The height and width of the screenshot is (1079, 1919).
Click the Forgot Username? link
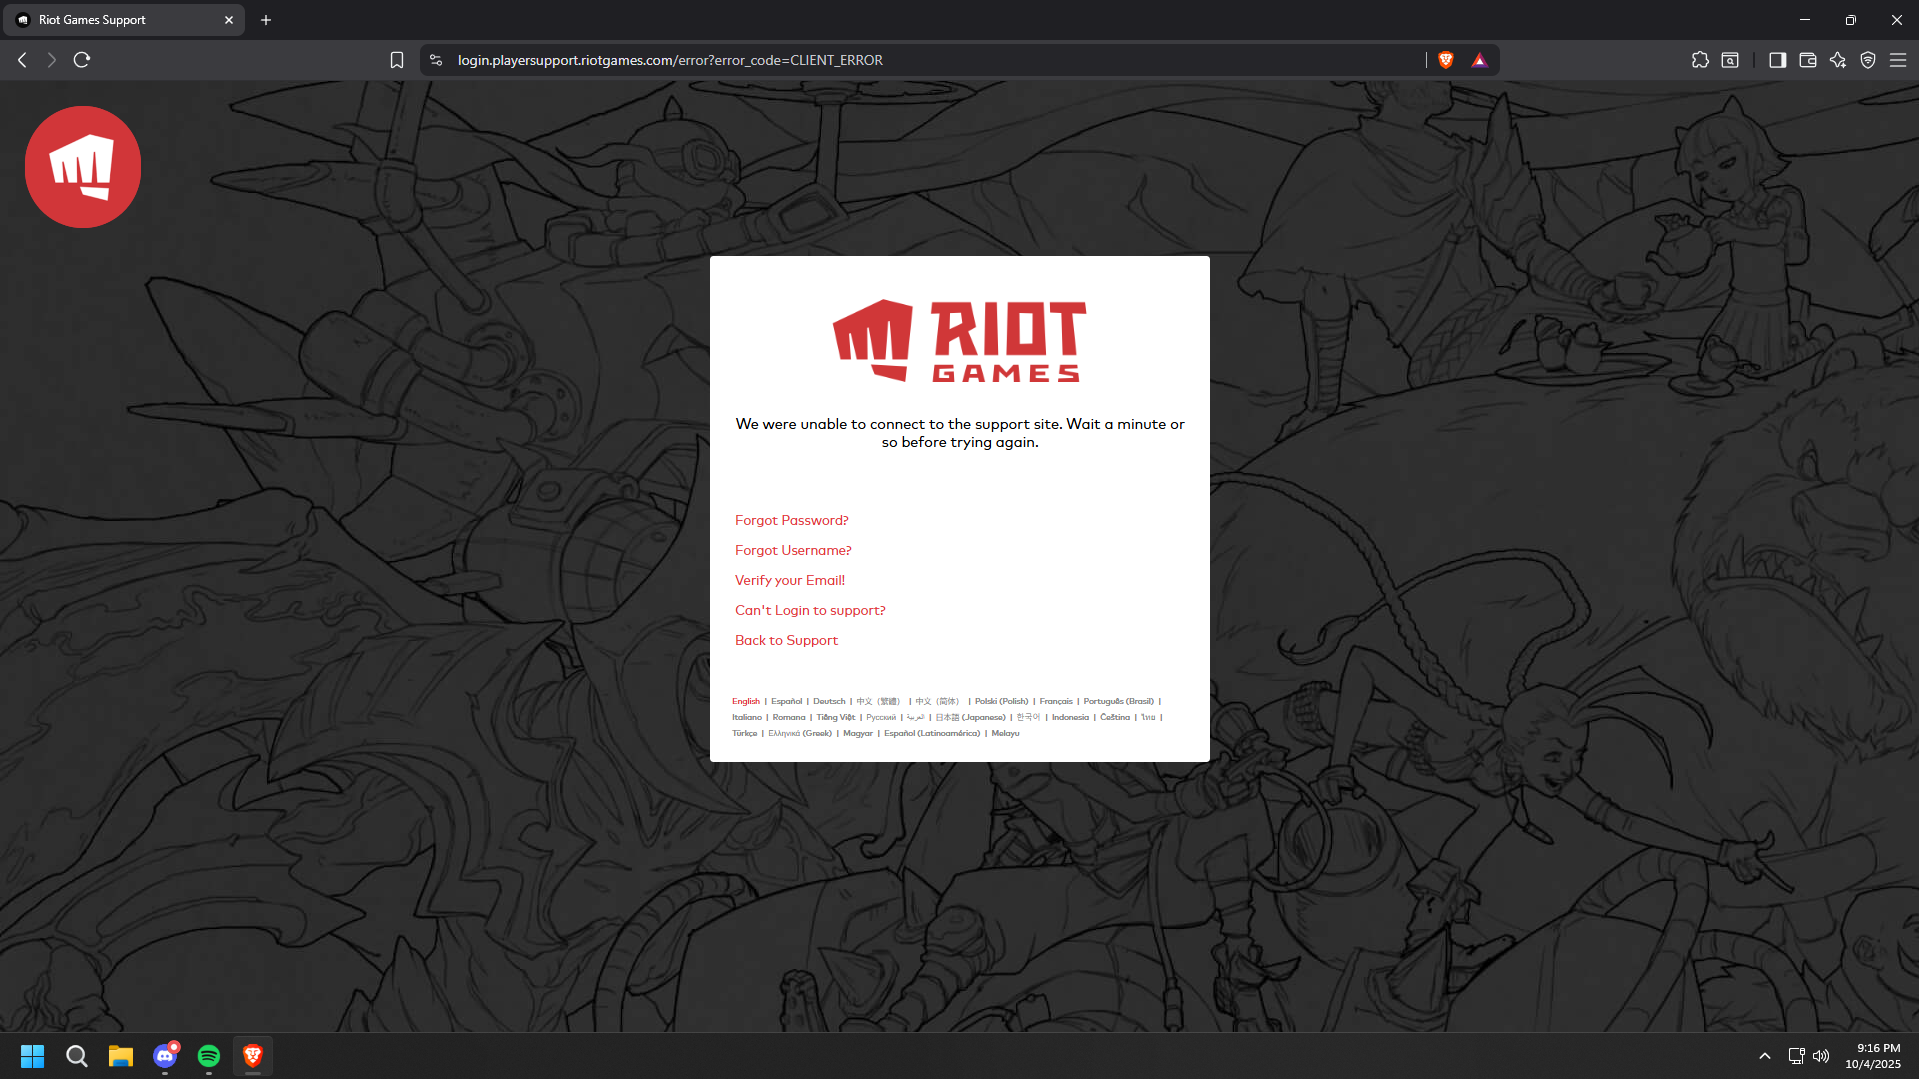(793, 550)
